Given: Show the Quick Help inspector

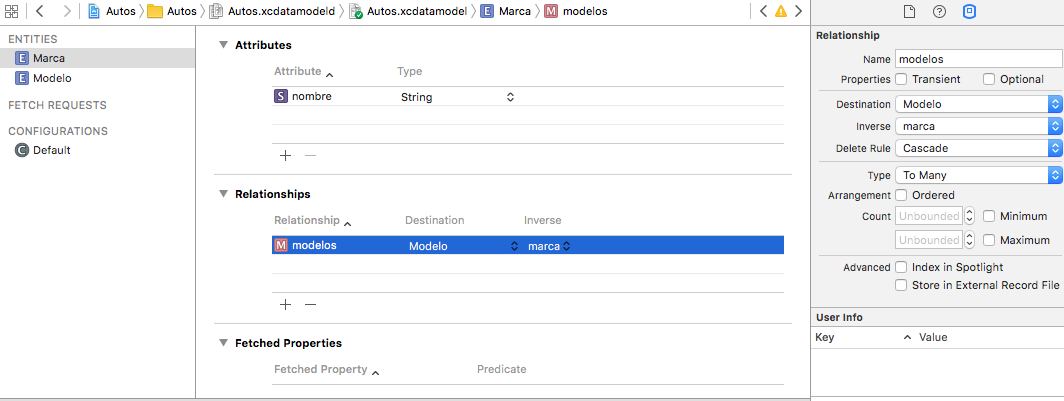Looking at the screenshot, I should (x=939, y=12).
